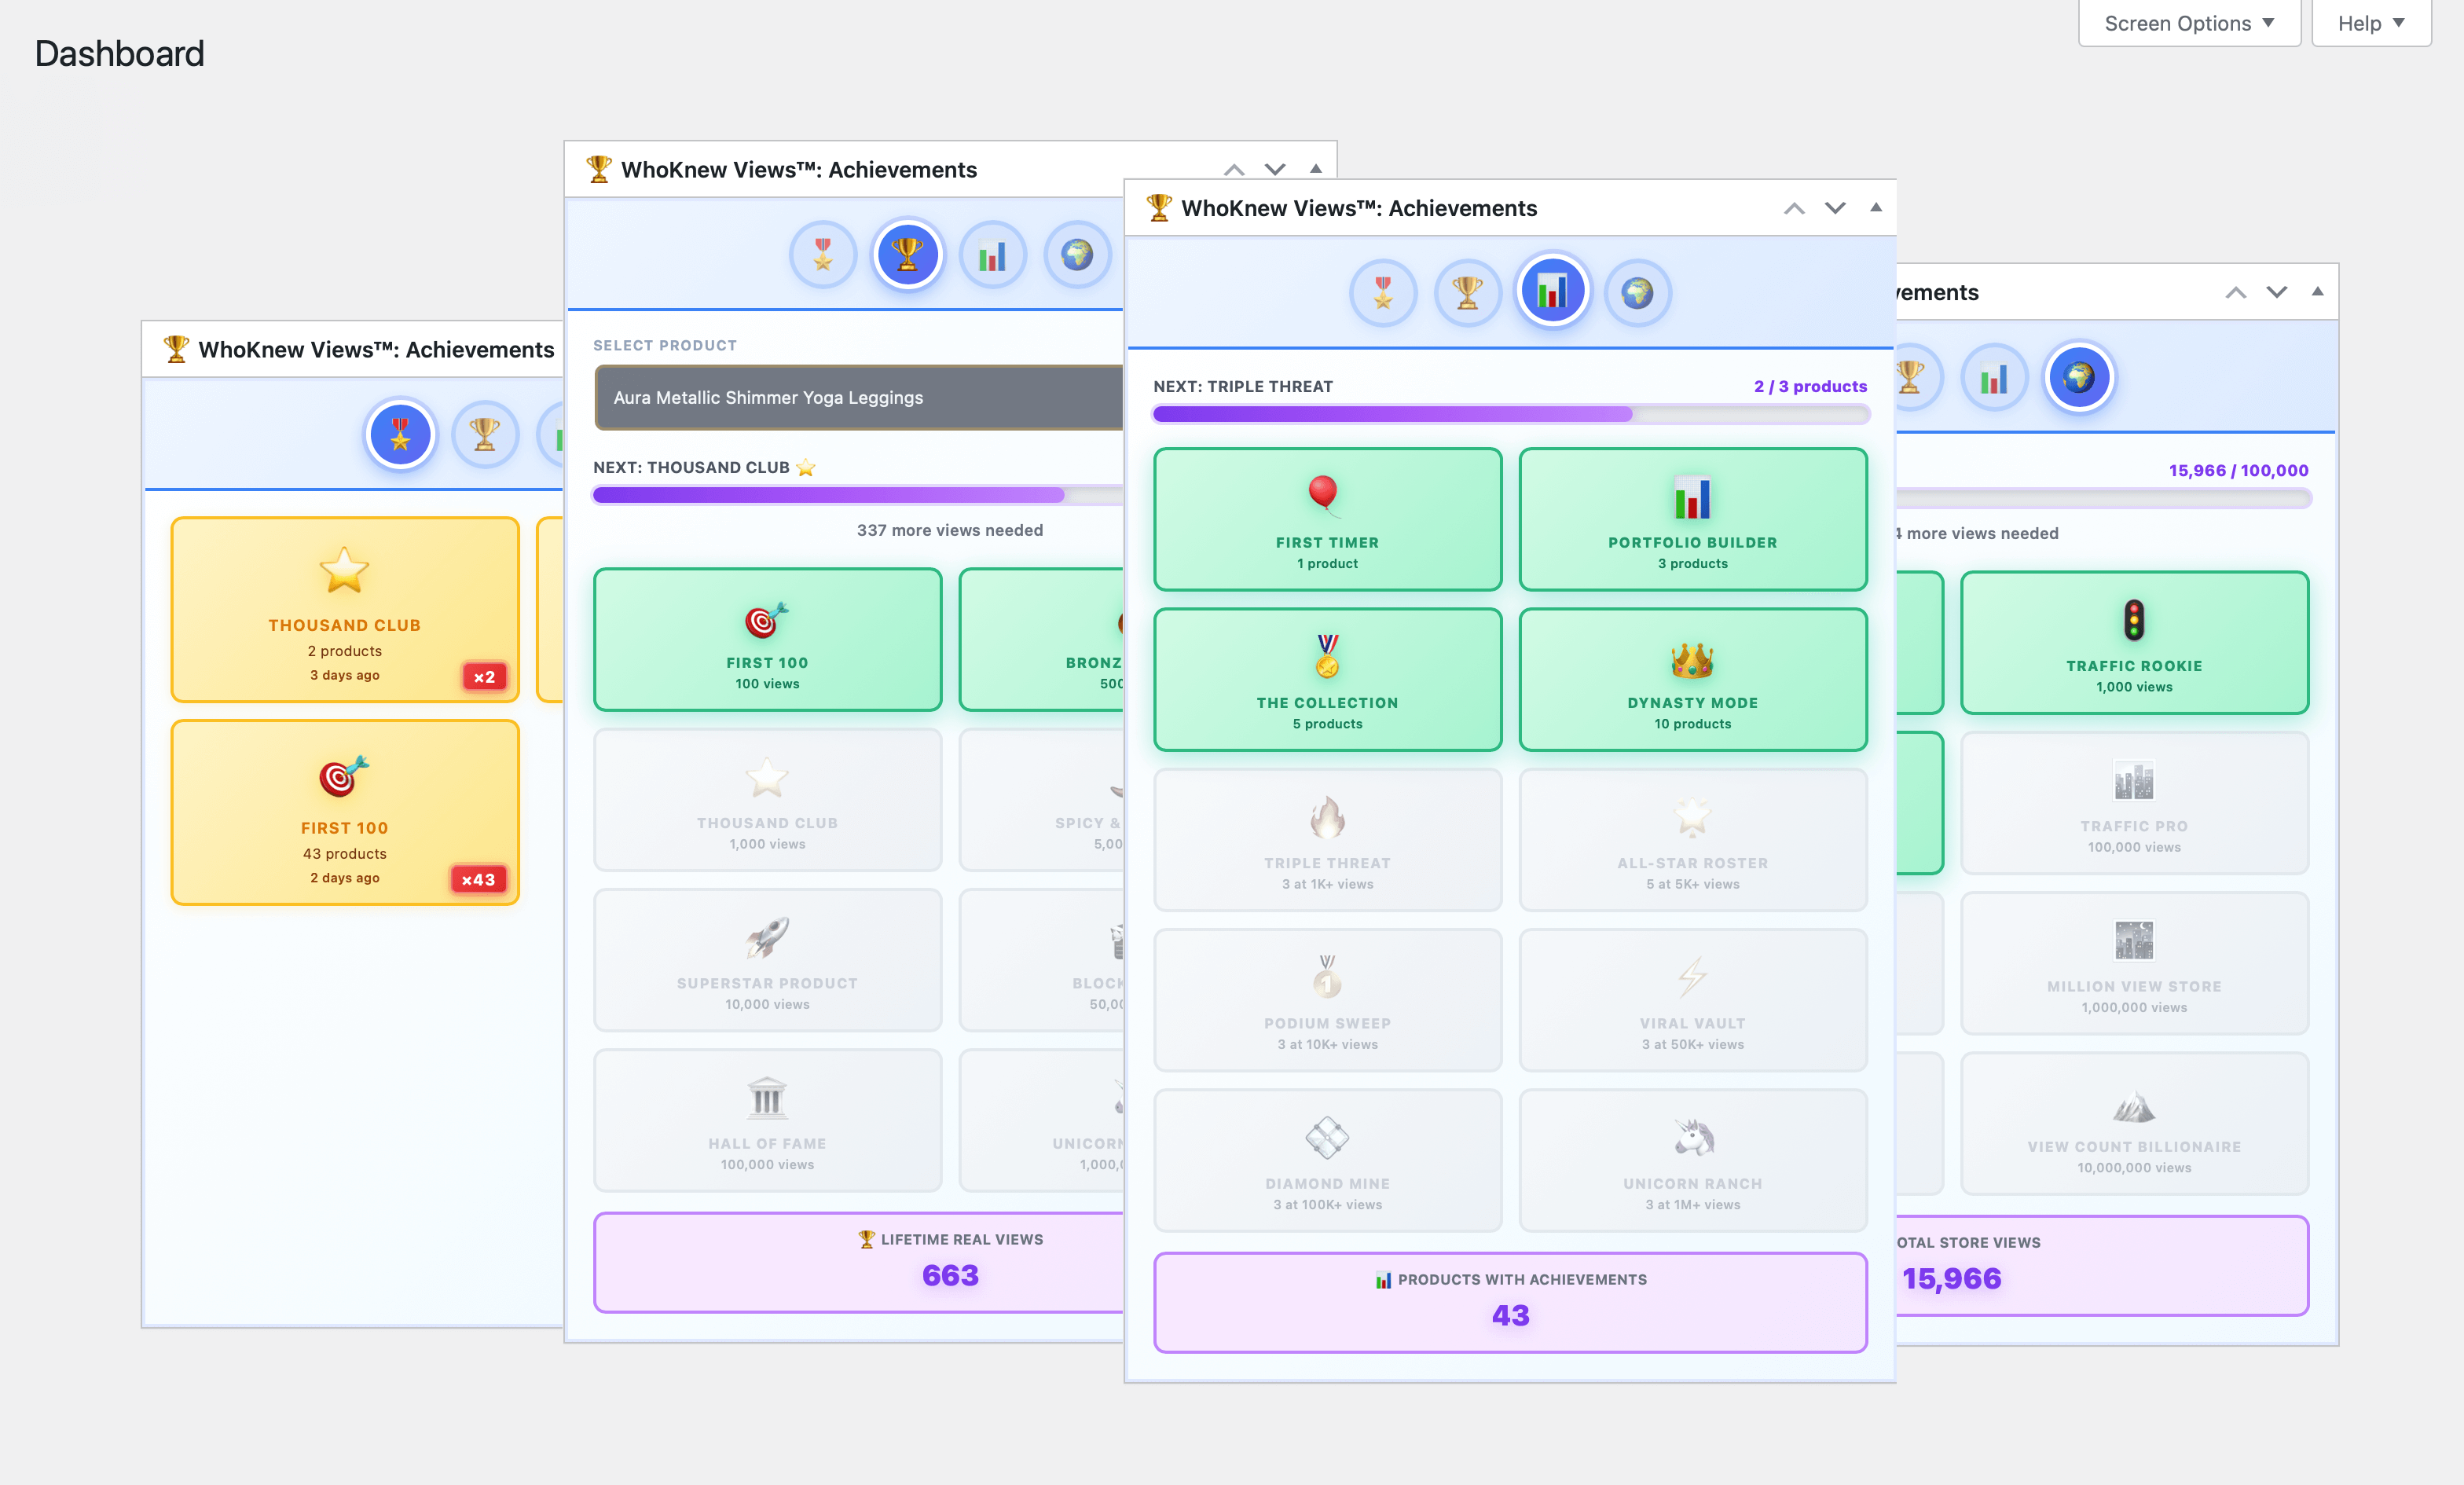2464x1485 pixels.
Task: Collapse the second Achievements widget titlebar
Action: click(x=1317, y=169)
